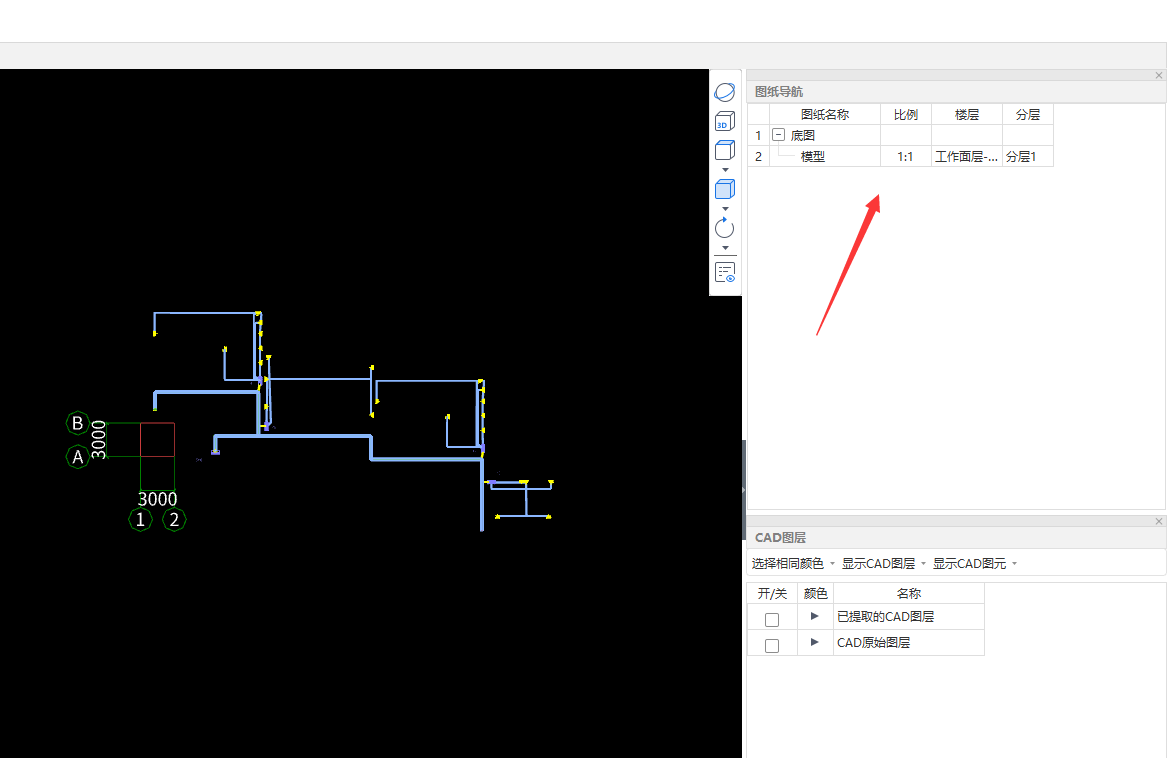Viewport: 1167px width, 758px height.
Task: Click axis bubble B on the canvas
Action: [x=77, y=423]
